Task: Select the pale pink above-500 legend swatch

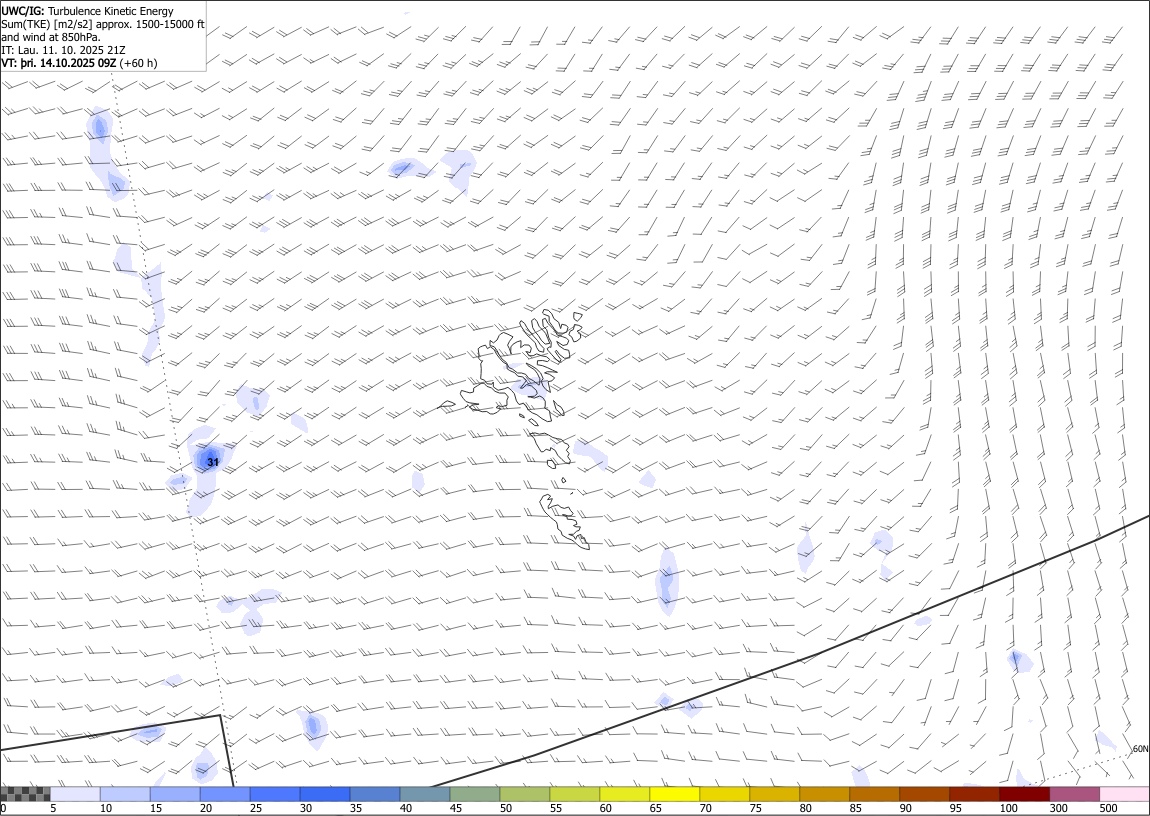Action: click(1124, 794)
